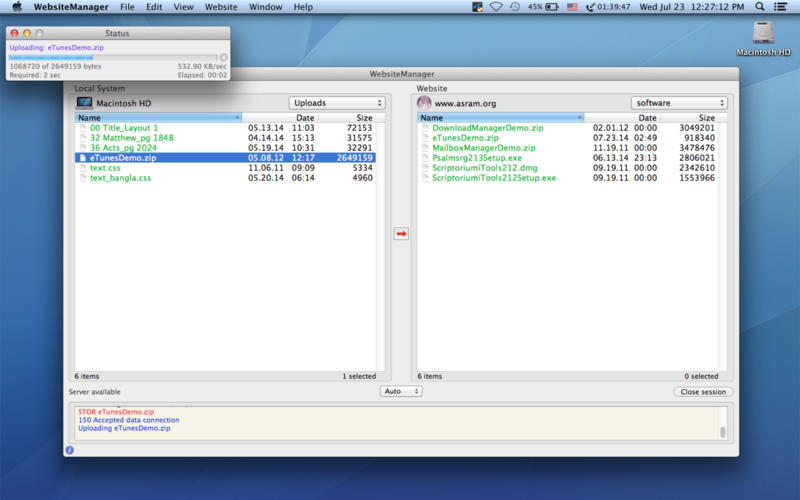Click the Time Machine menu bar icon
The height and width of the screenshot is (500, 800).
point(514,7)
